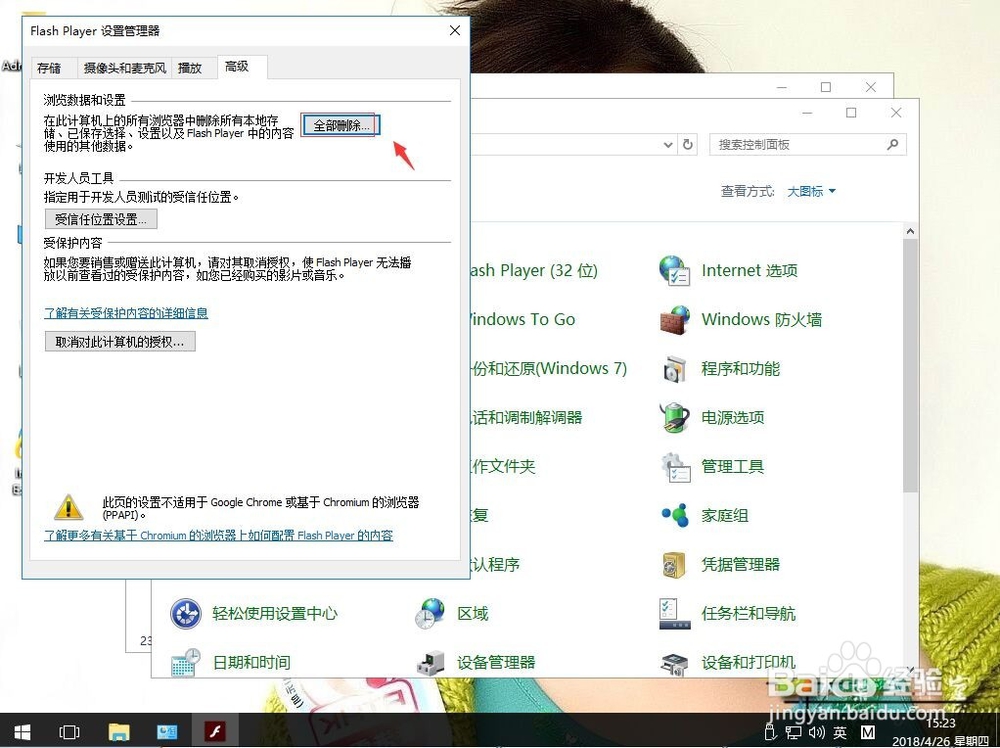The height and width of the screenshot is (748, 1000).
Task: Click the refresh button in Control Panel
Action: [x=688, y=144]
